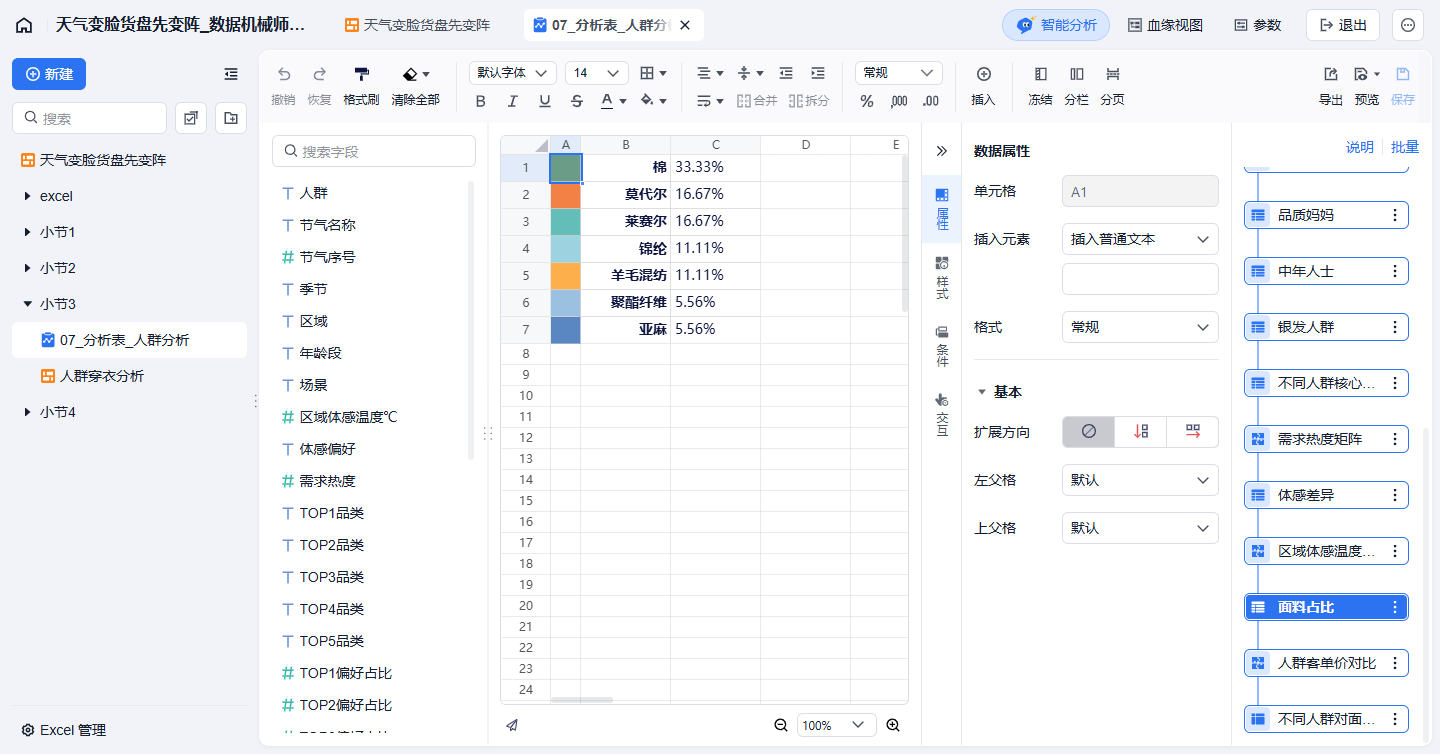
Task: Collapse the properties panel with double chevron
Action: [941, 151]
